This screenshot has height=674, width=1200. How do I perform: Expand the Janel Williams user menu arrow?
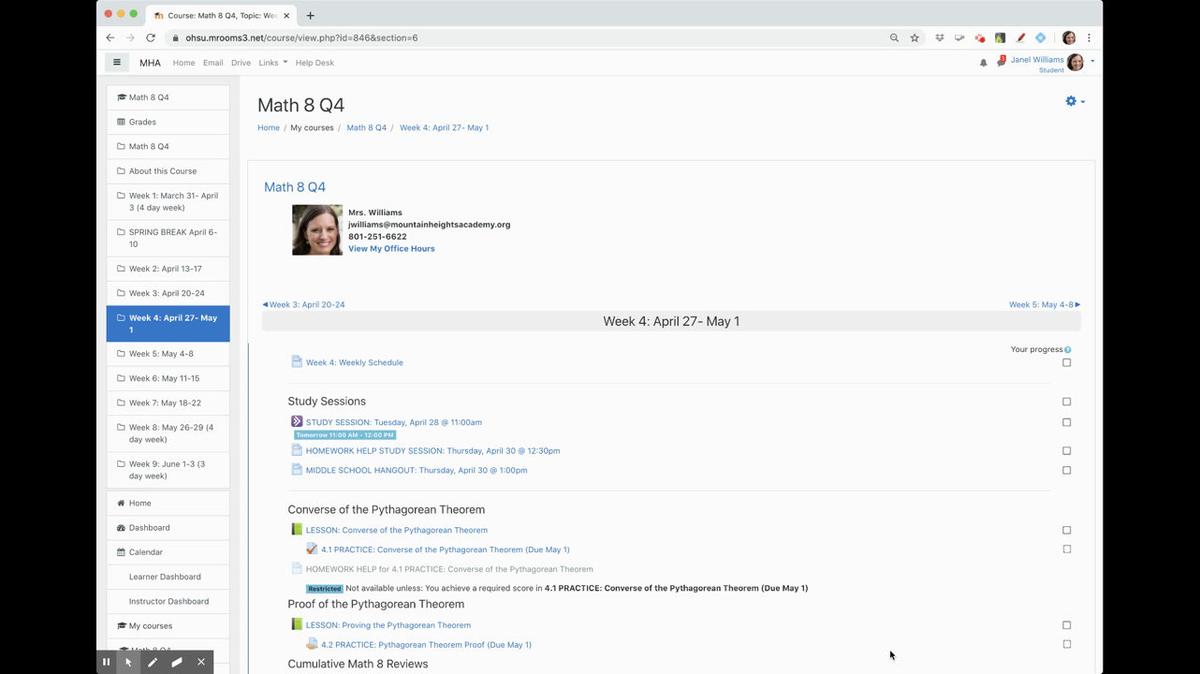click(1092, 61)
